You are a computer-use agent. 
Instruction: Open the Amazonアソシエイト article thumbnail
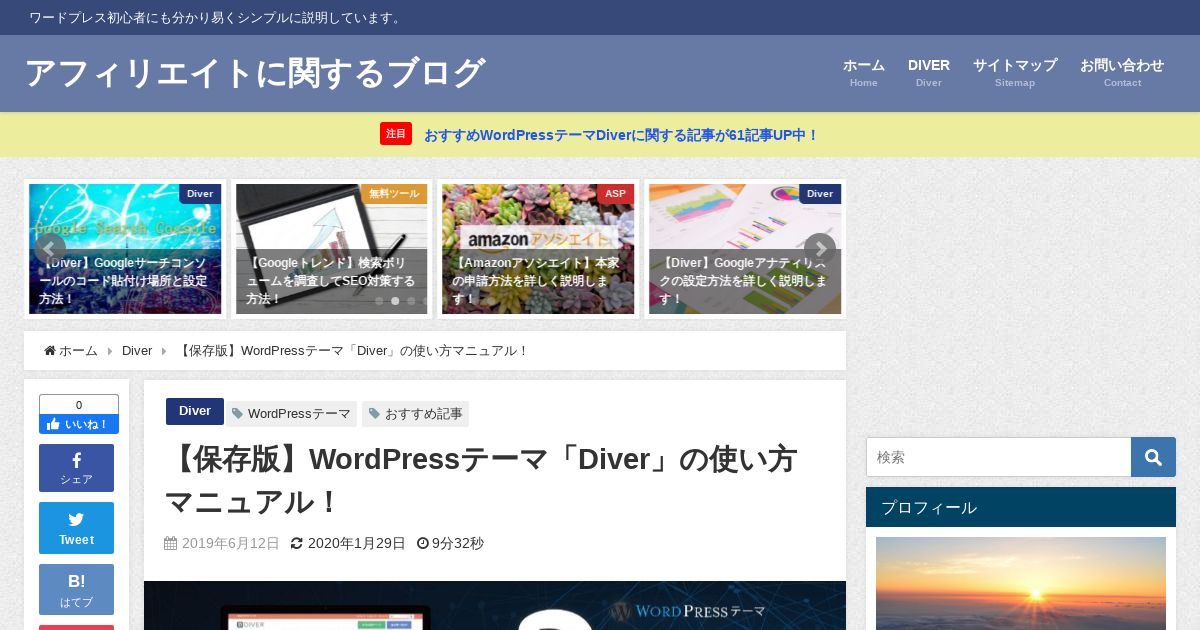(538, 249)
